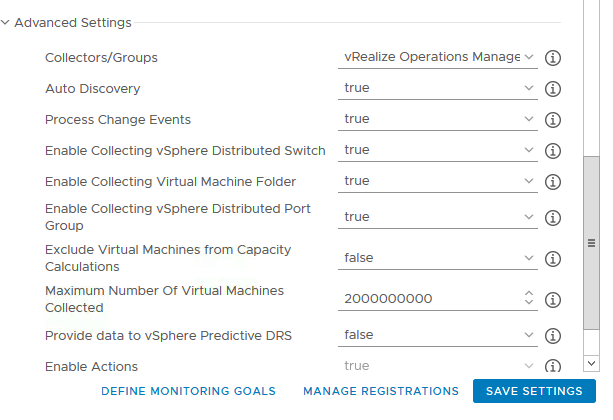Image resolution: width=613 pixels, height=420 pixels.
Task: Open Manage Registrations
Action: pyautogui.click(x=380, y=392)
